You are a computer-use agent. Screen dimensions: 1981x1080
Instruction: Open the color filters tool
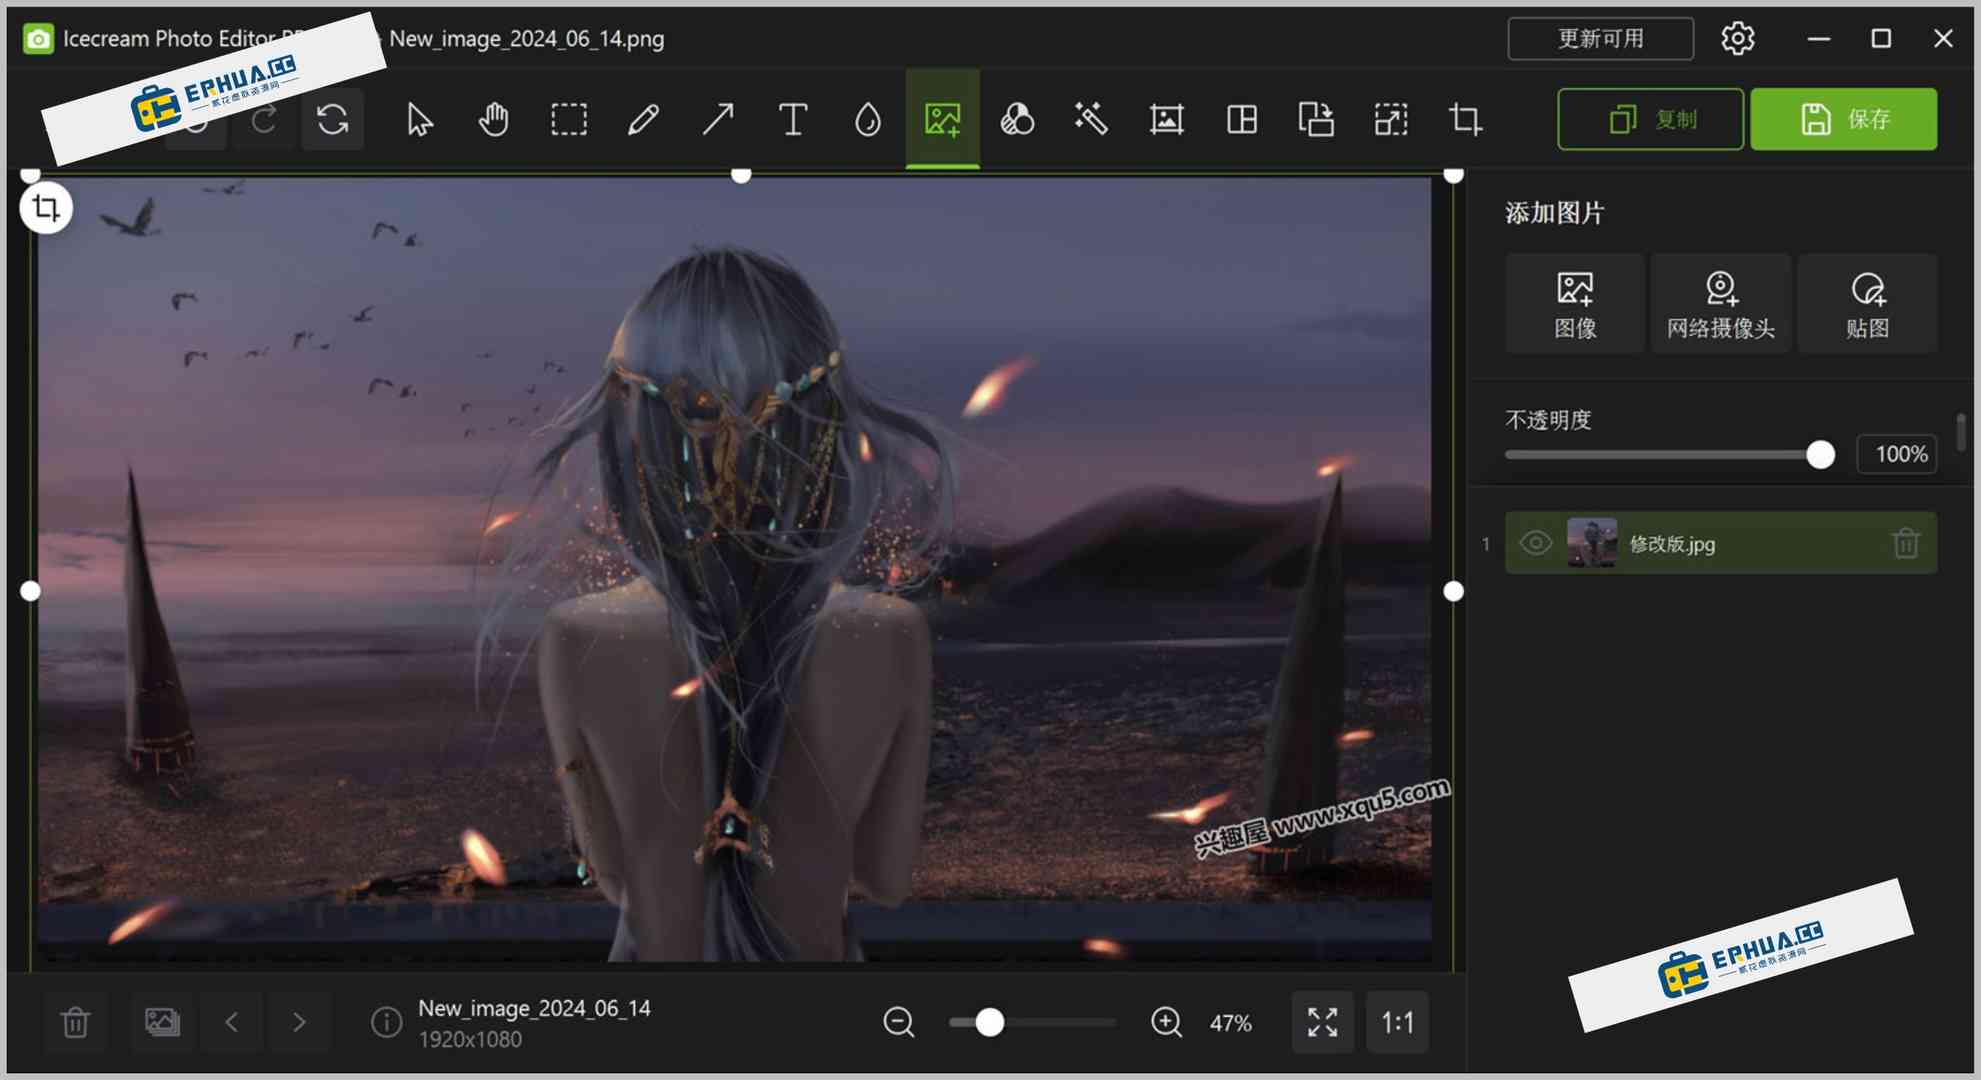1017,120
